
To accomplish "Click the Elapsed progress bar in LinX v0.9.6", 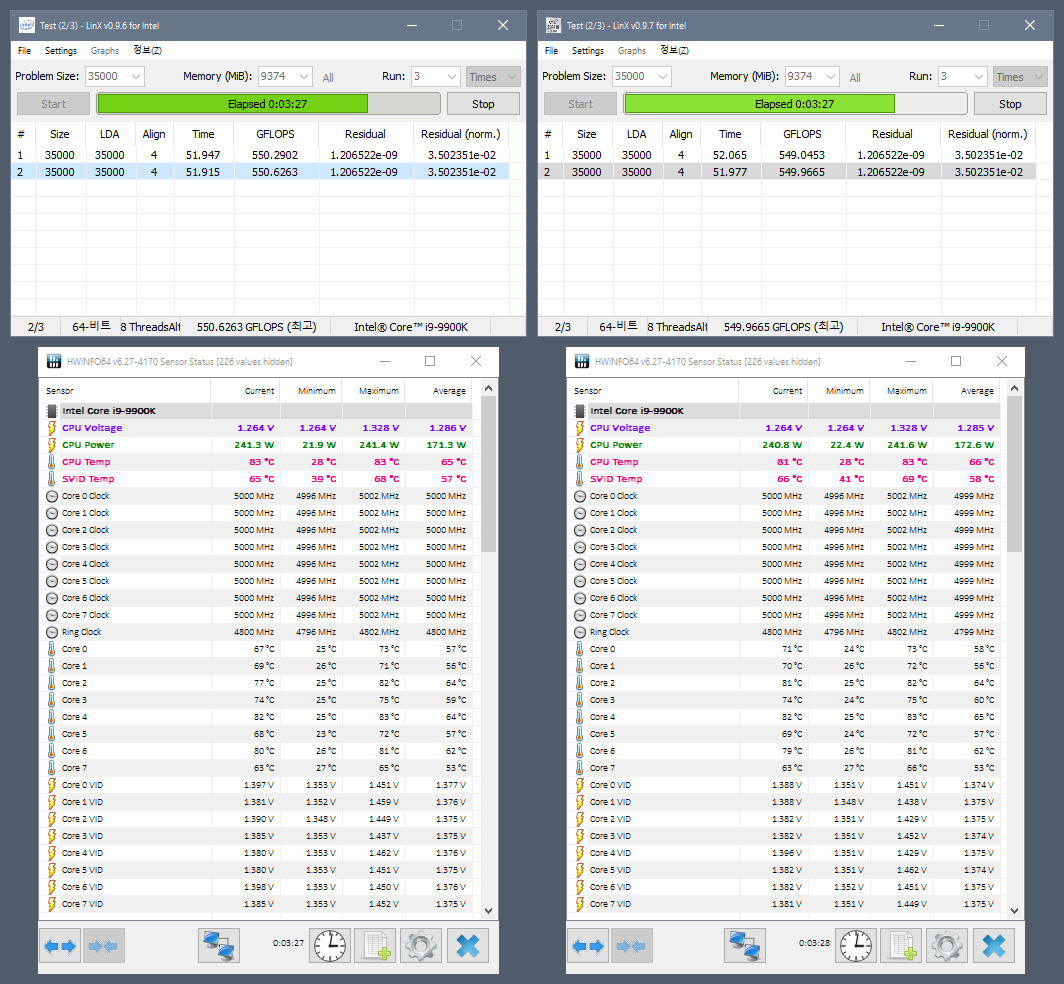I will (269, 104).
